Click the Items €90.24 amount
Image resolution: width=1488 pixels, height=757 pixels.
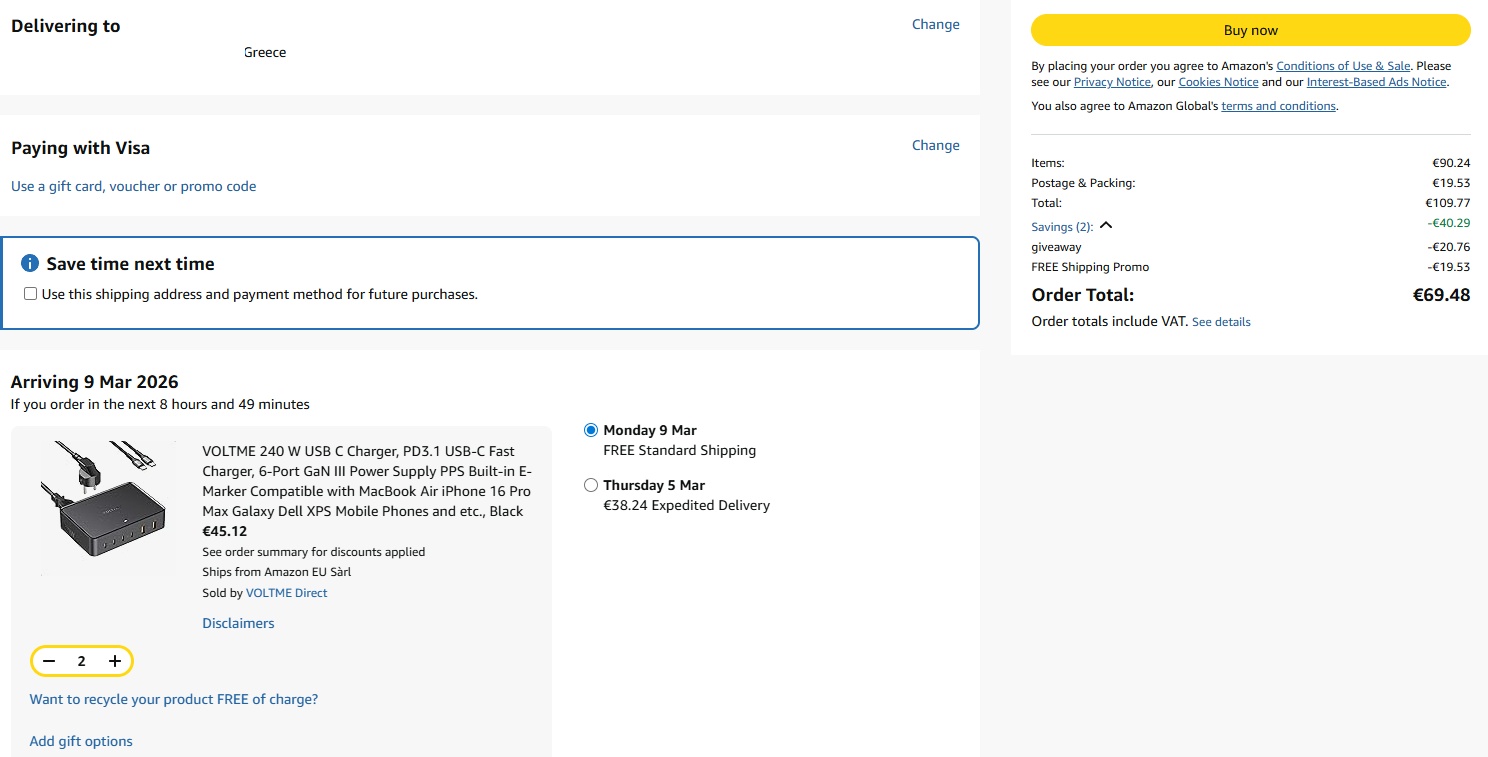pyautogui.click(x=1451, y=163)
